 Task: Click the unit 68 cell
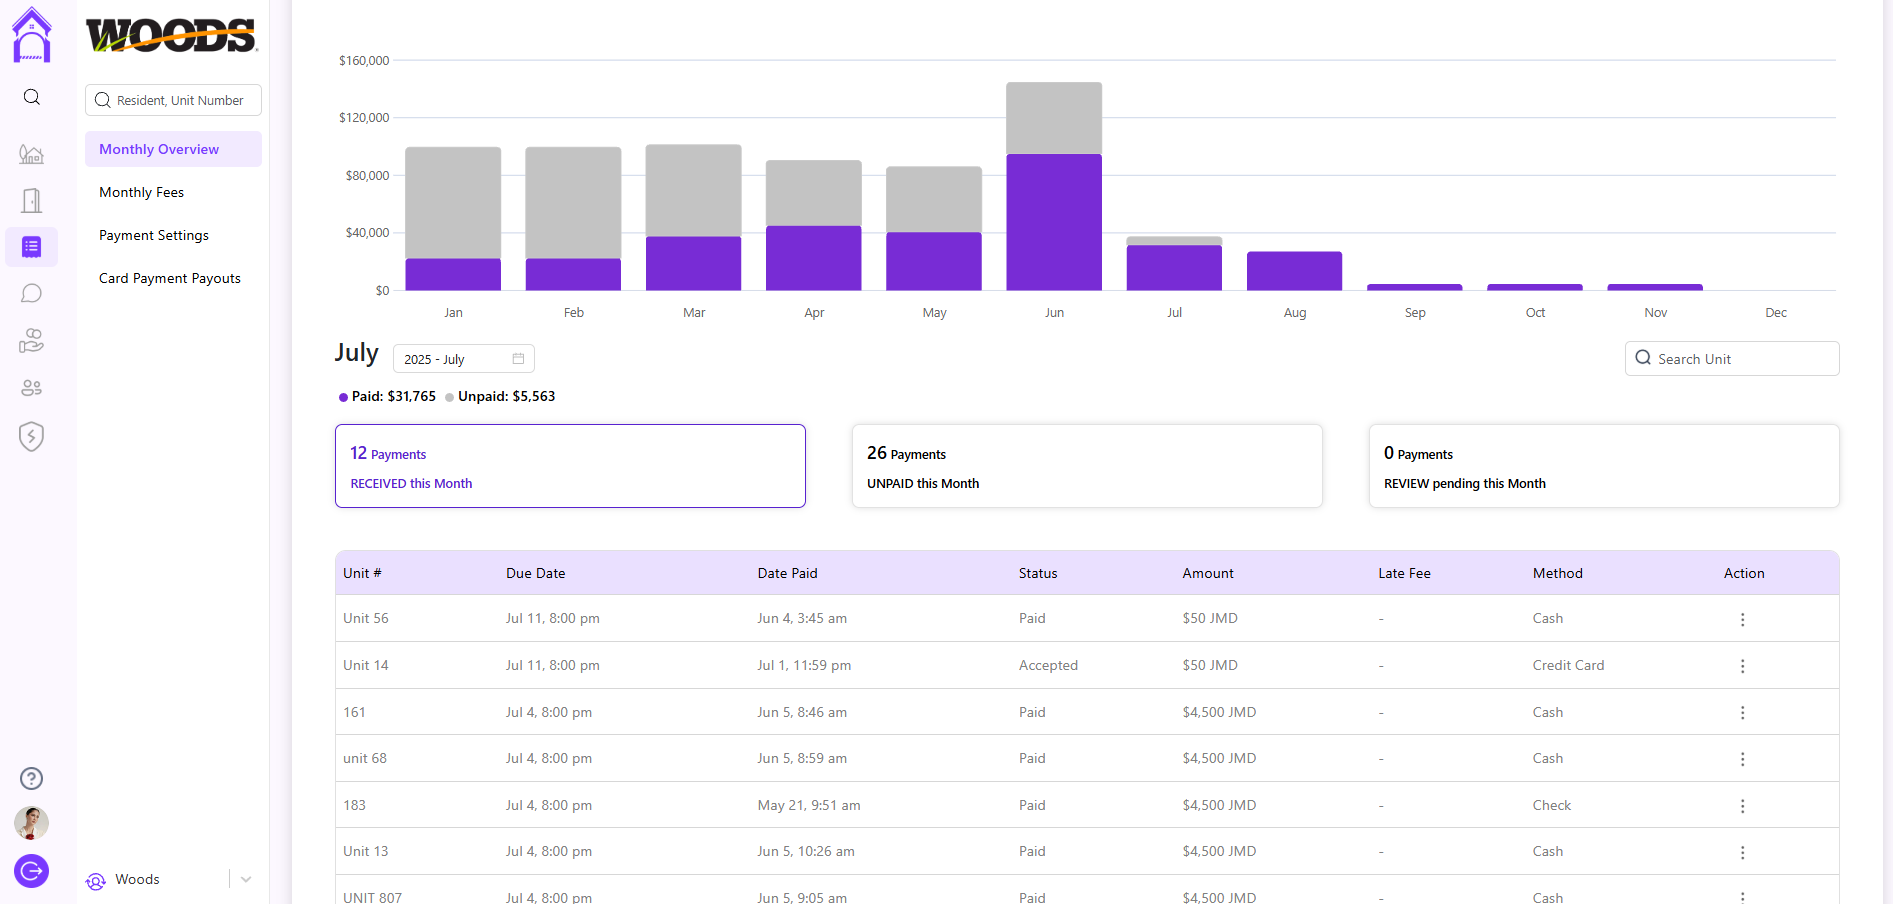[365, 758]
